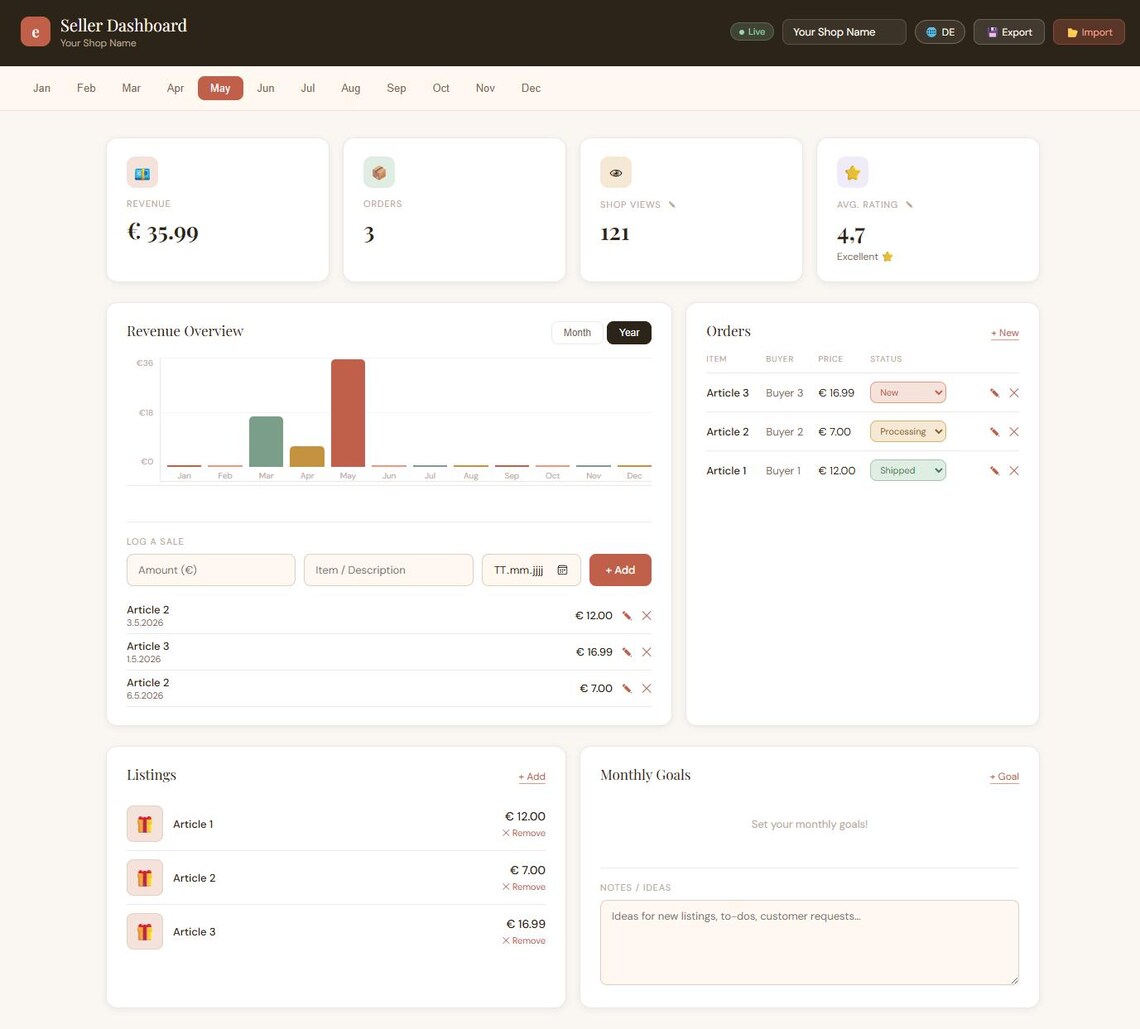
Task: Toggle the Live status badge
Action: [x=752, y=32]
